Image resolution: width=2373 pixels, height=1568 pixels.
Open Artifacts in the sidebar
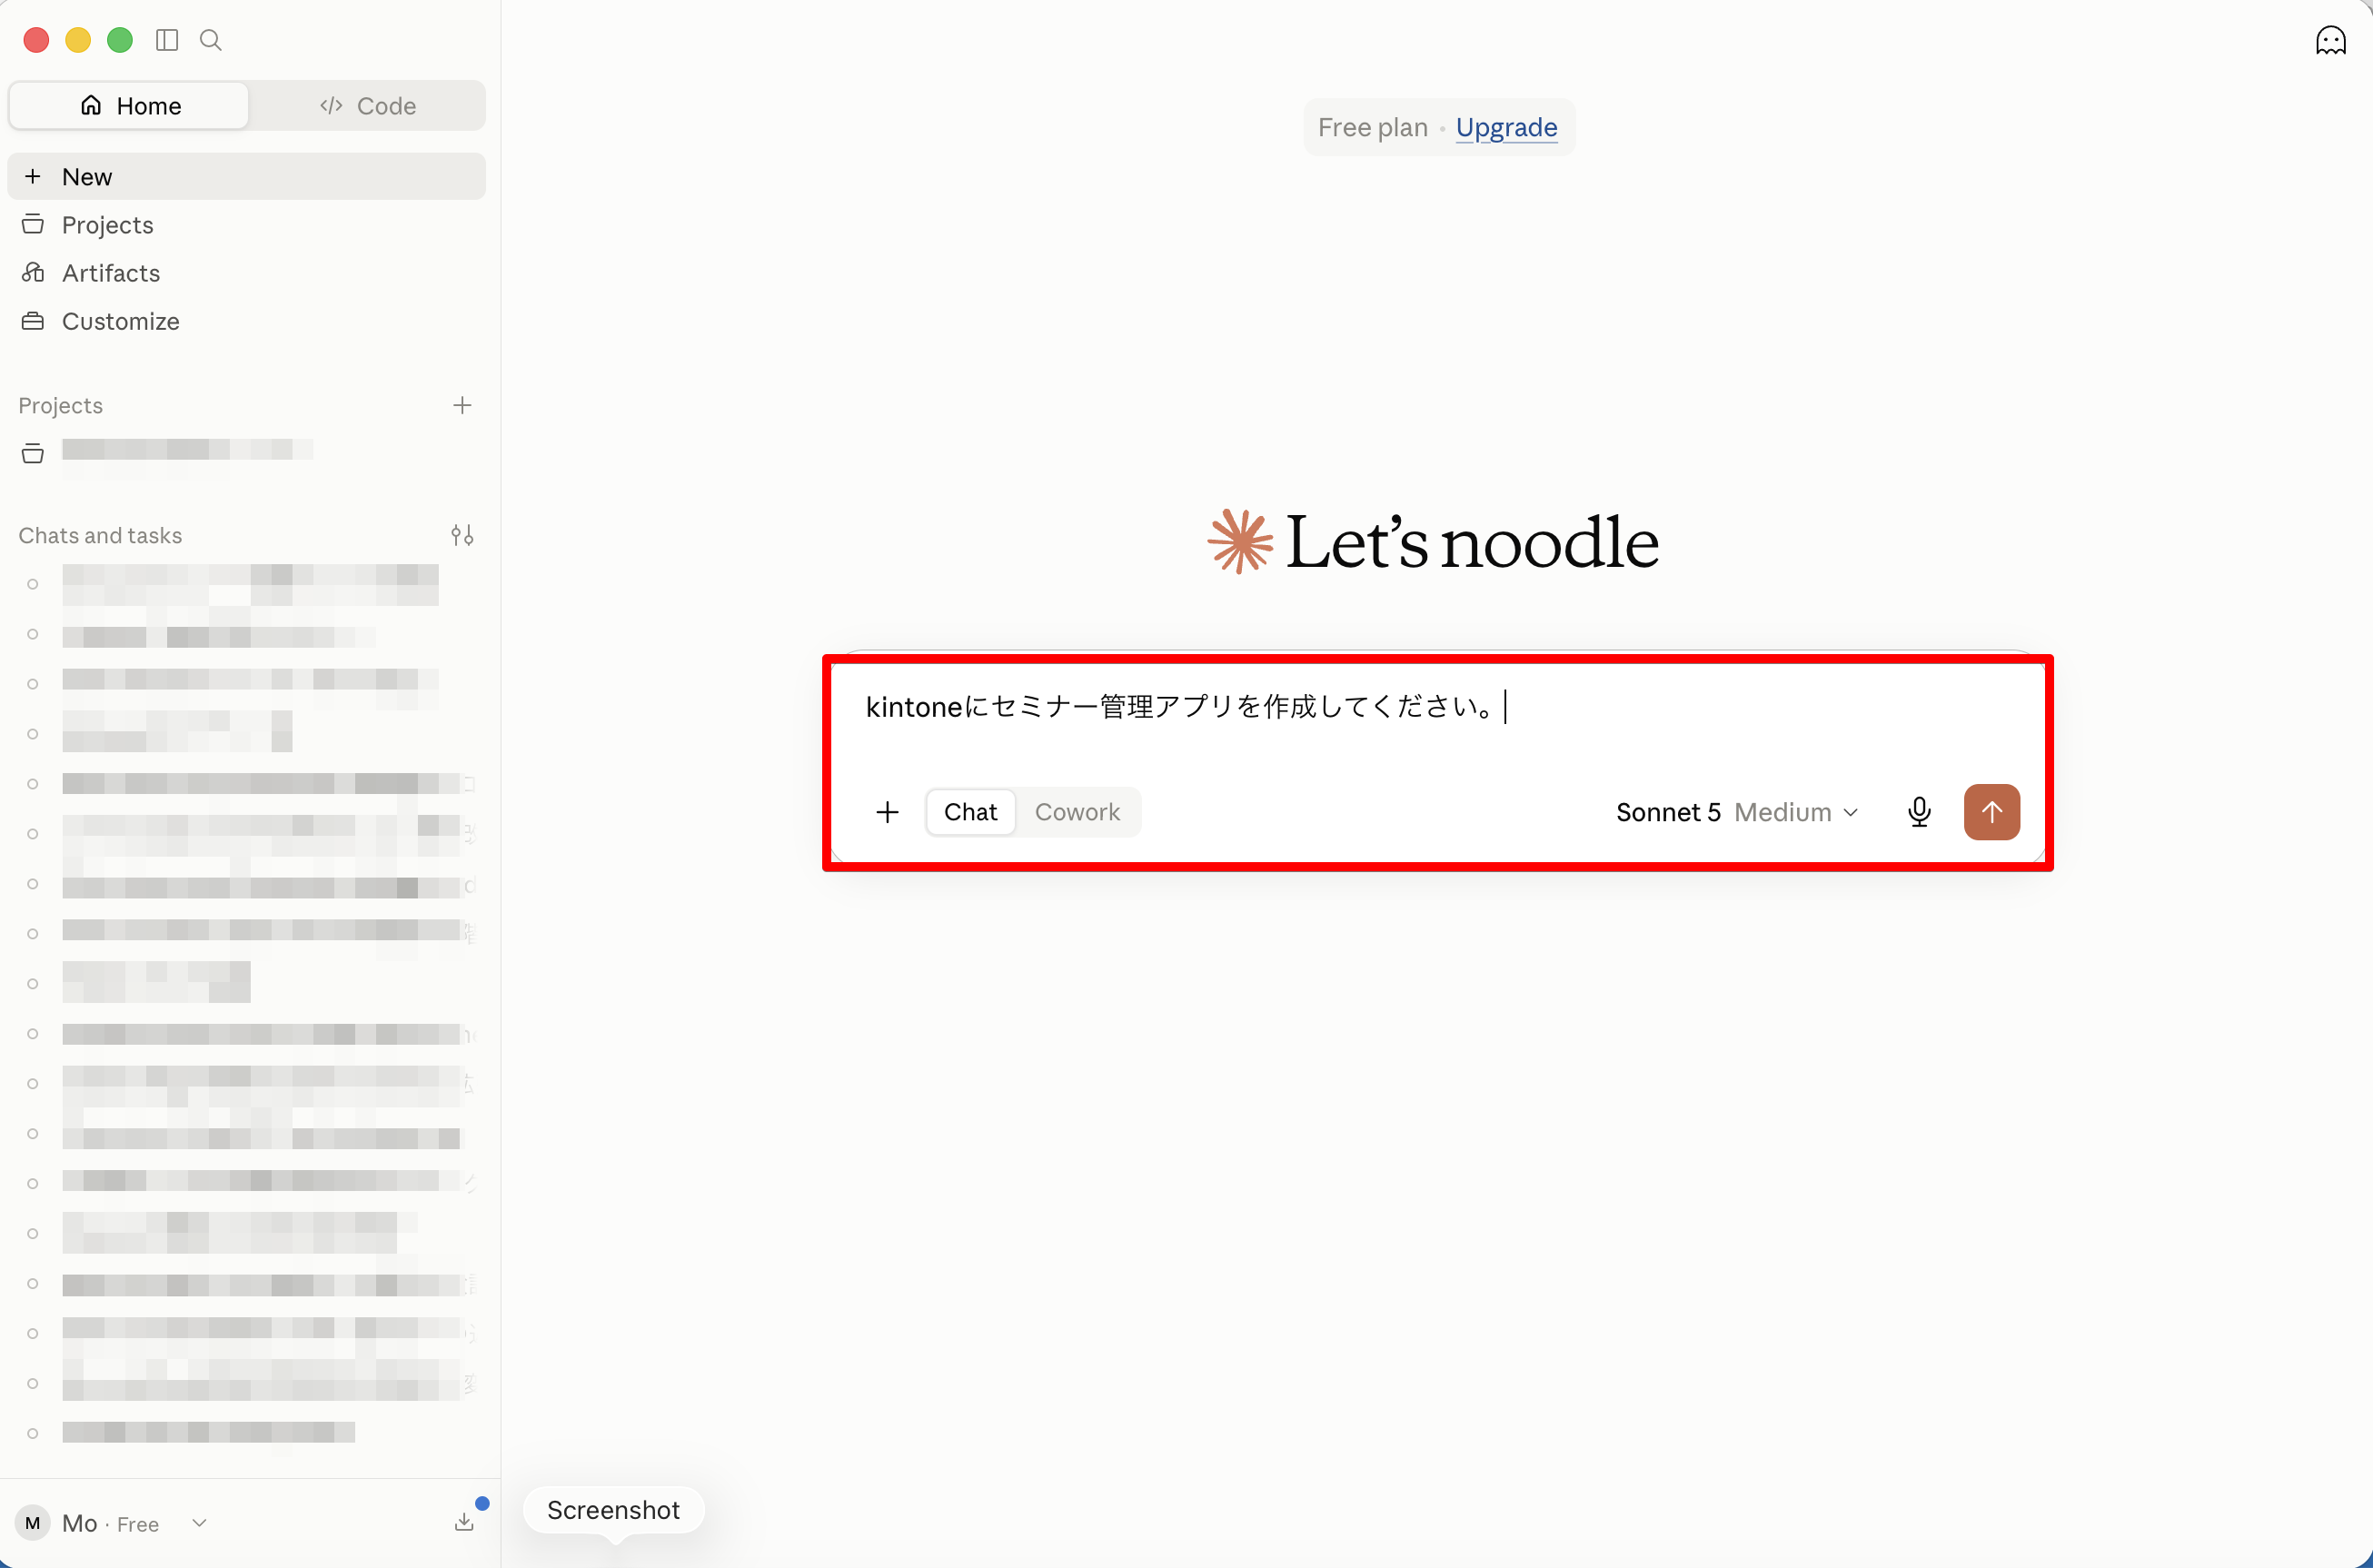(x=246, y=273)
